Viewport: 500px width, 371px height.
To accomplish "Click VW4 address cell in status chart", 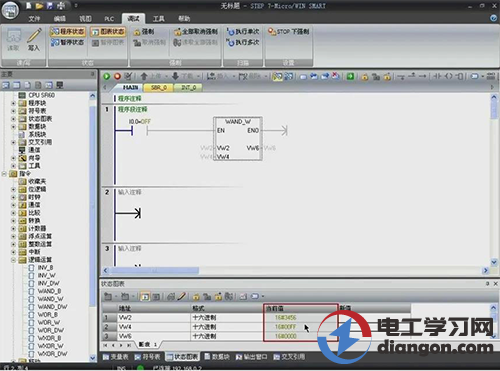I will click(154, 327).
